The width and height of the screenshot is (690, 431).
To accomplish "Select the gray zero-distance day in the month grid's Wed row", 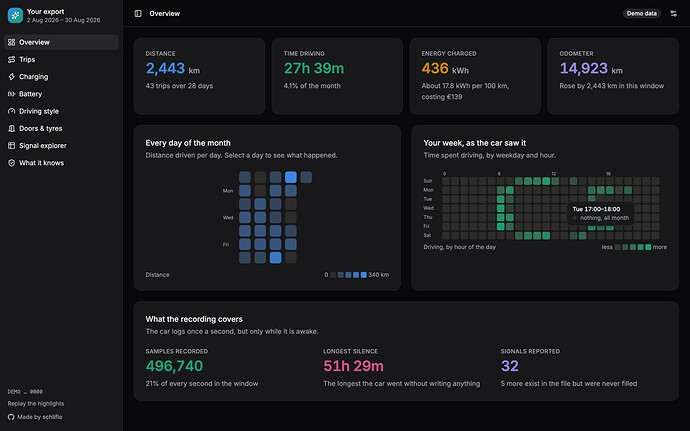I will [290, 217].
